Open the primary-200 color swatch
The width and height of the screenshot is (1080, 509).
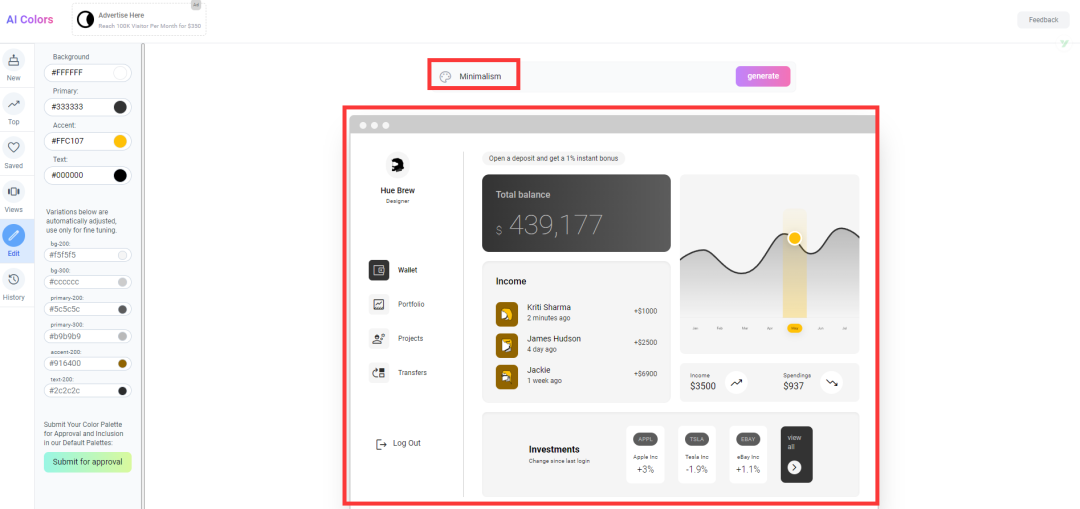point(123,309)
